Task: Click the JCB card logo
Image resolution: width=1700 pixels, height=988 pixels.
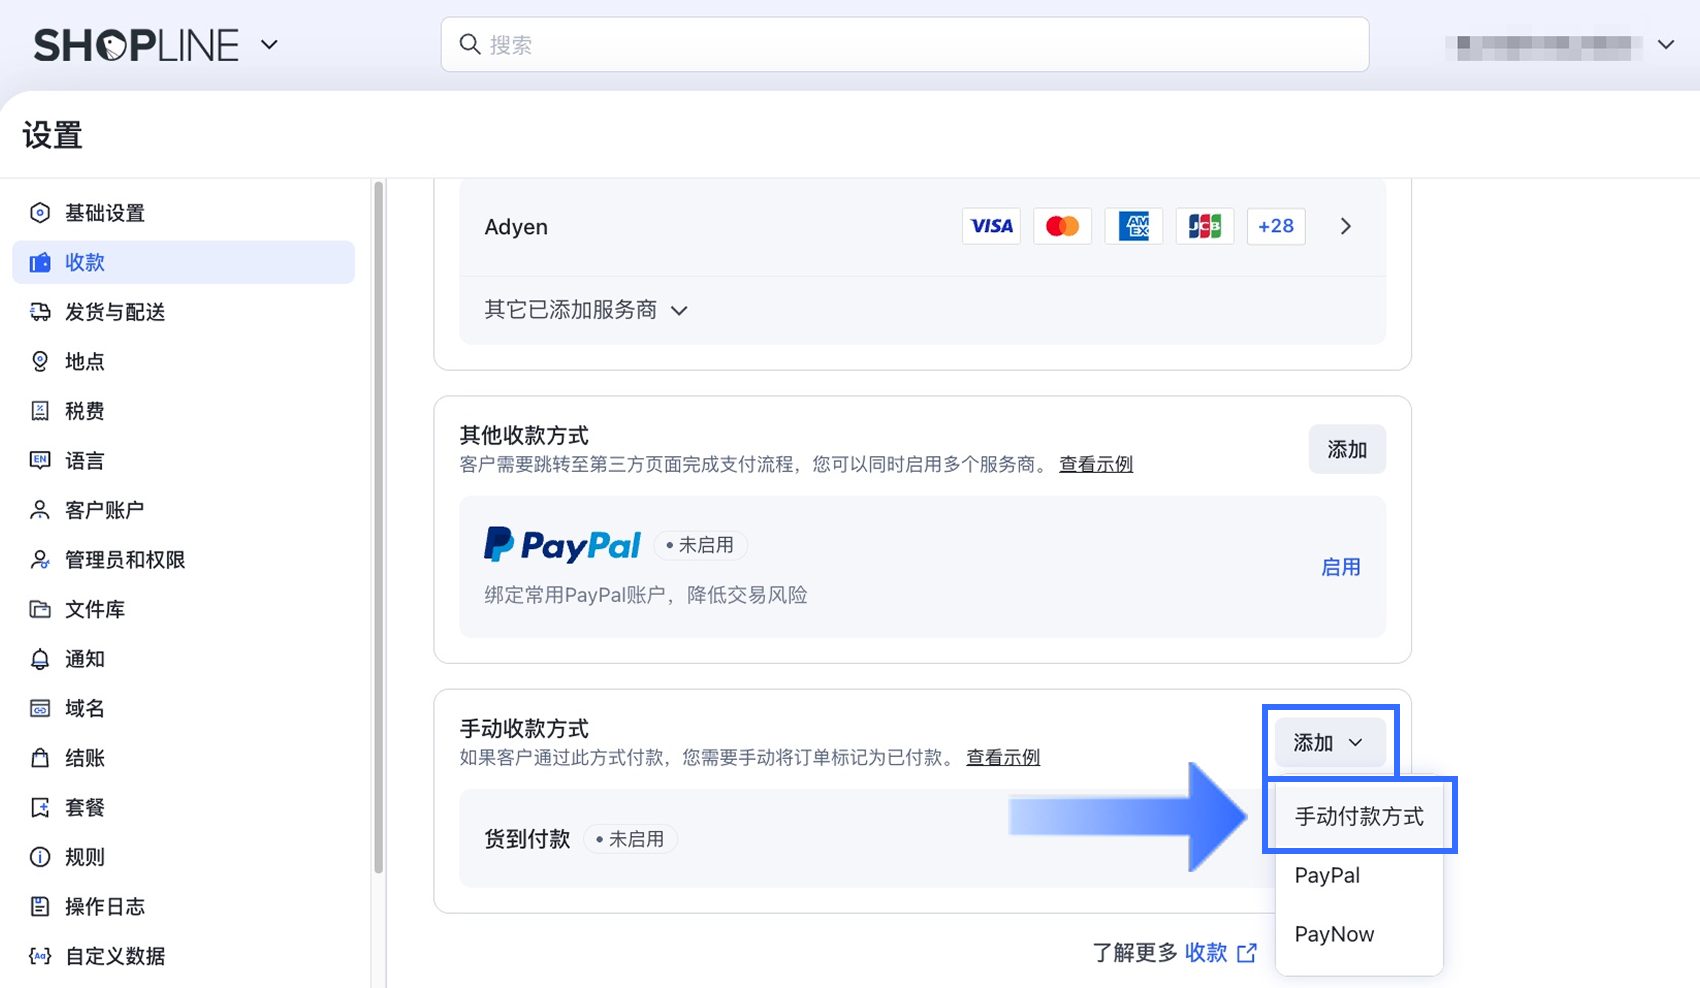Action: coord(1204,226)
